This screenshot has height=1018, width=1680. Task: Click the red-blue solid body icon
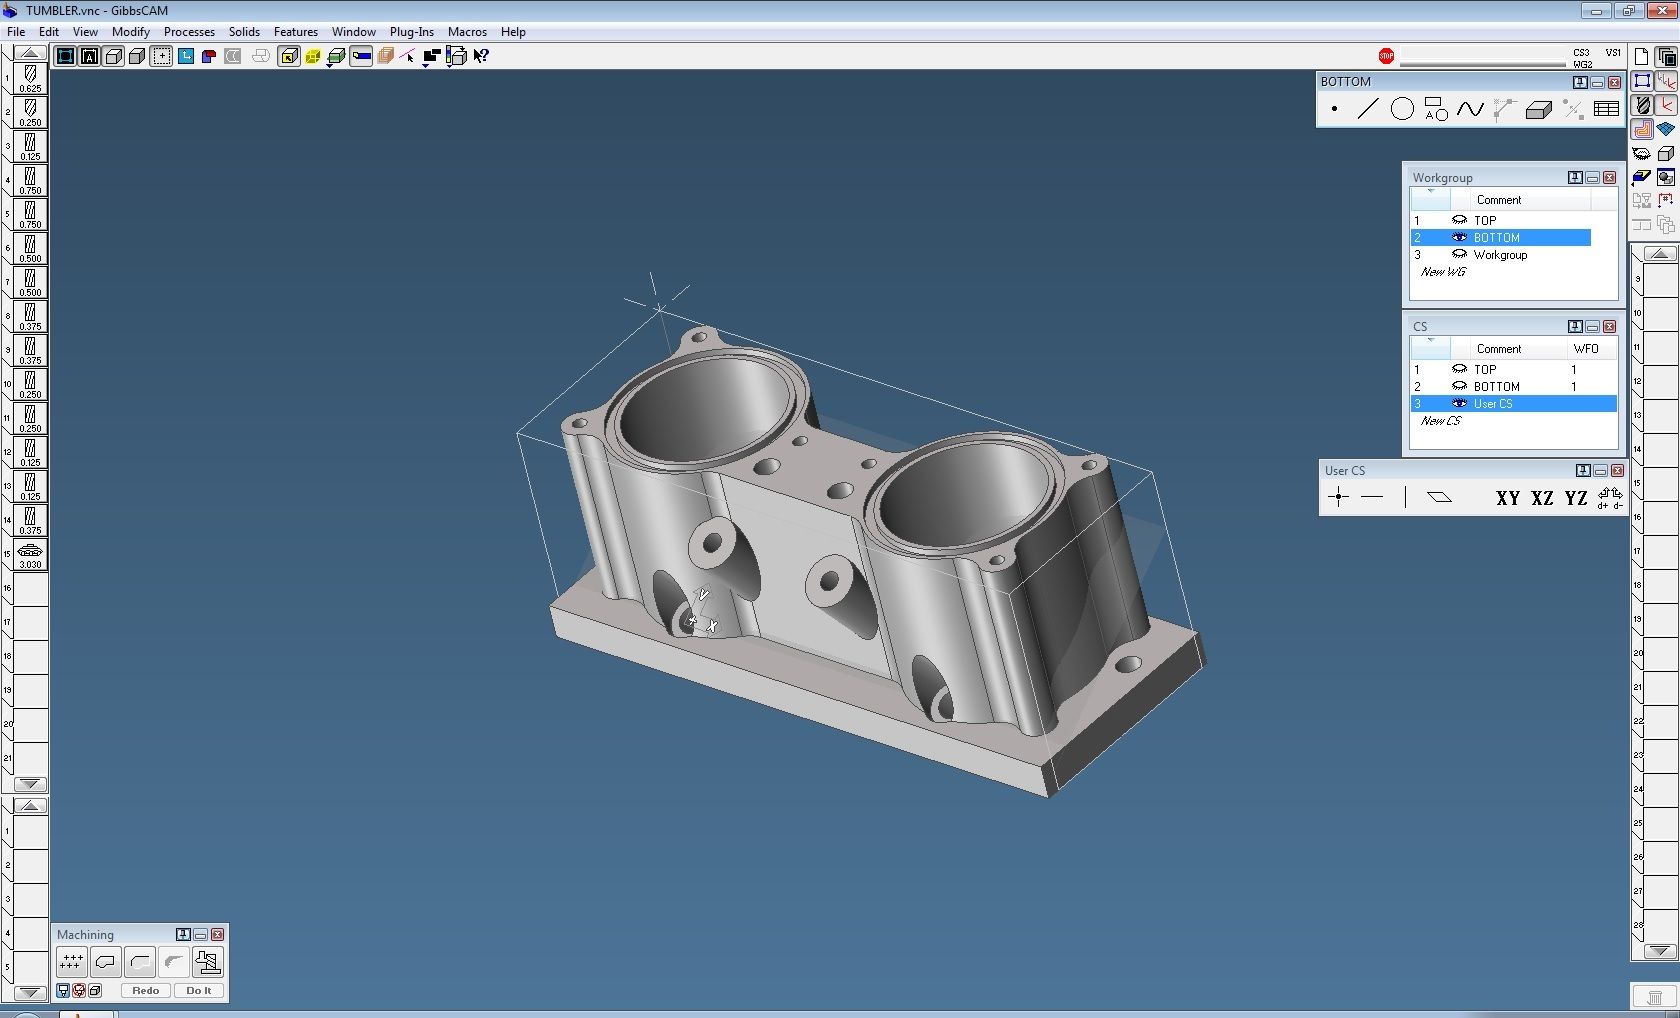click(209, 56)
